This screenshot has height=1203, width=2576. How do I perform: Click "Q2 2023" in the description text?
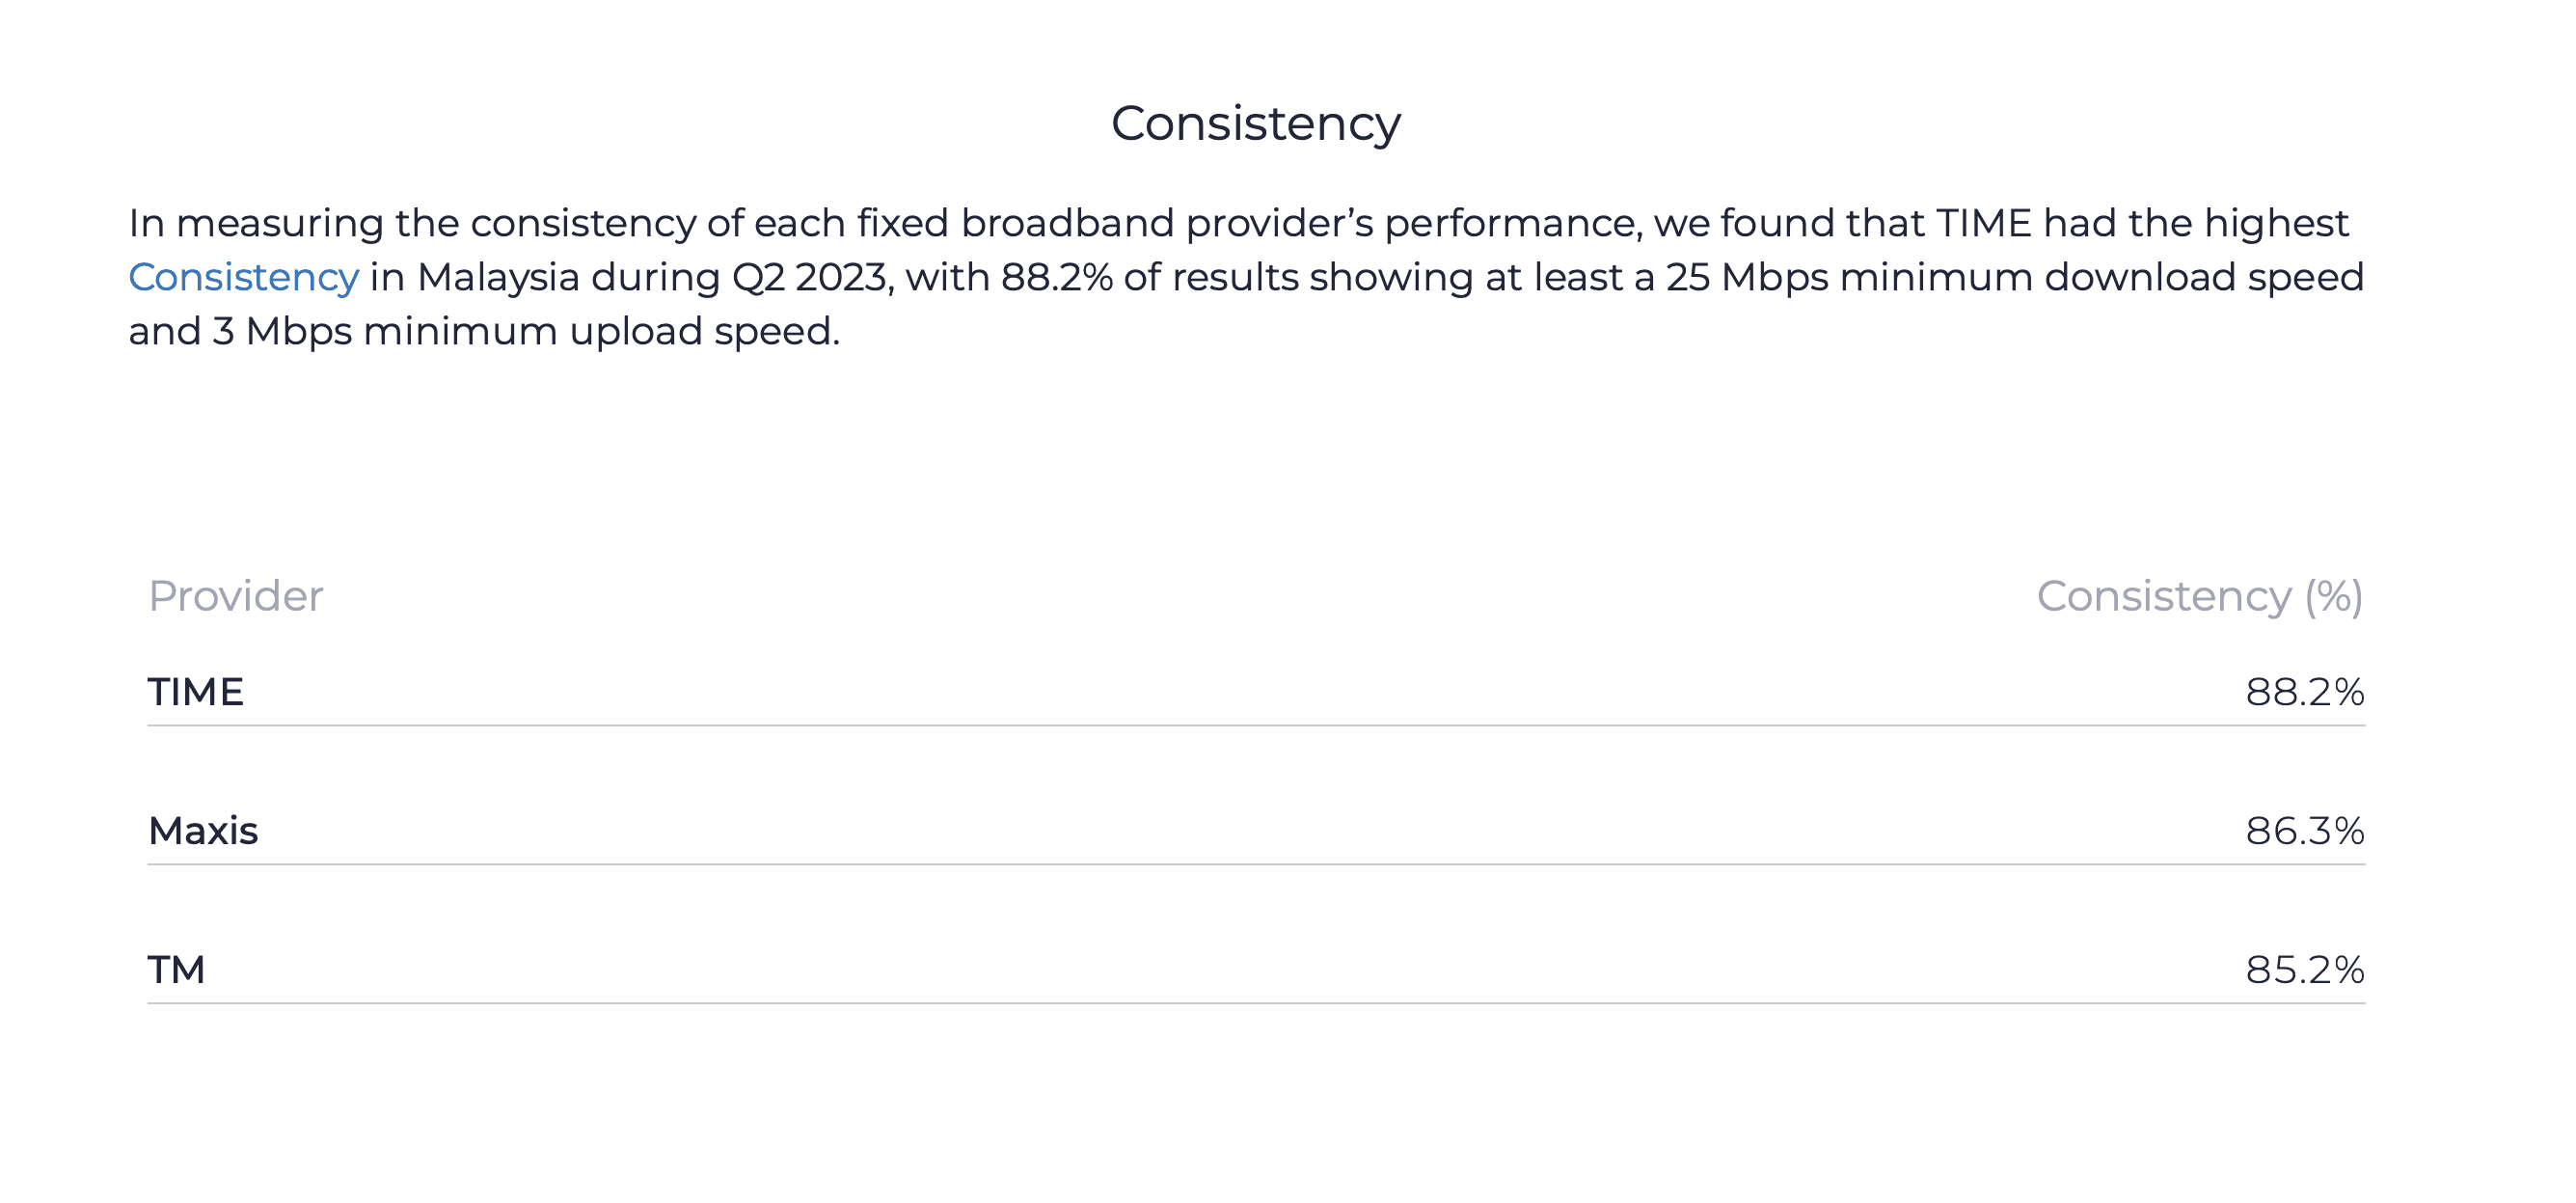tap(810, 277)
